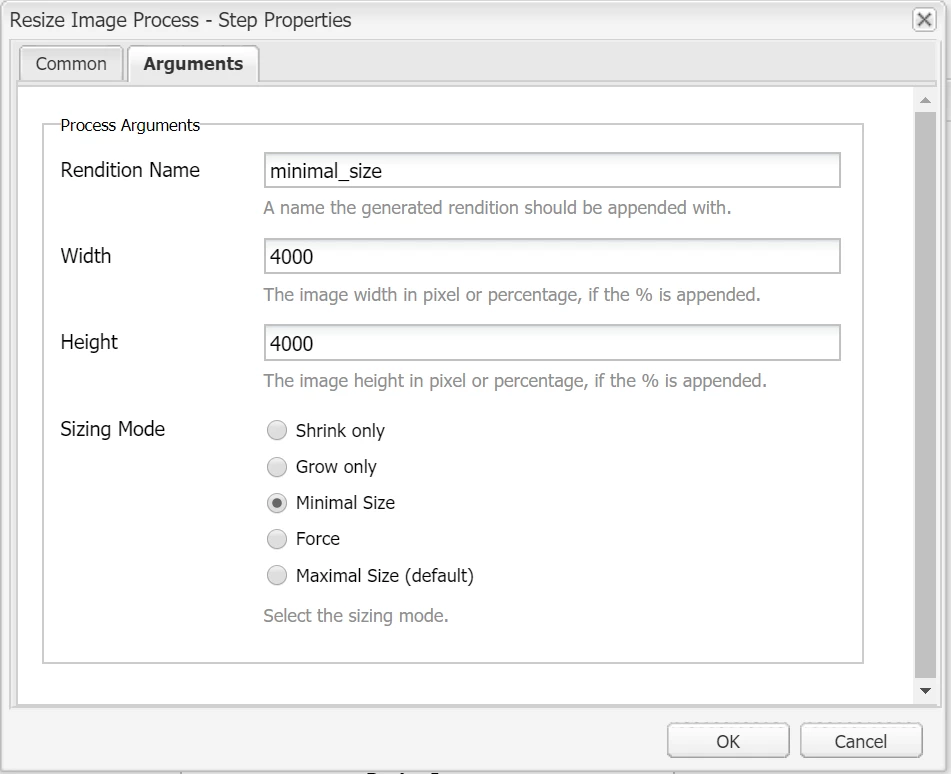This screenshot has width=951, height=774.
Task: Switch to the Common tab
Action: tap(71, 64)
